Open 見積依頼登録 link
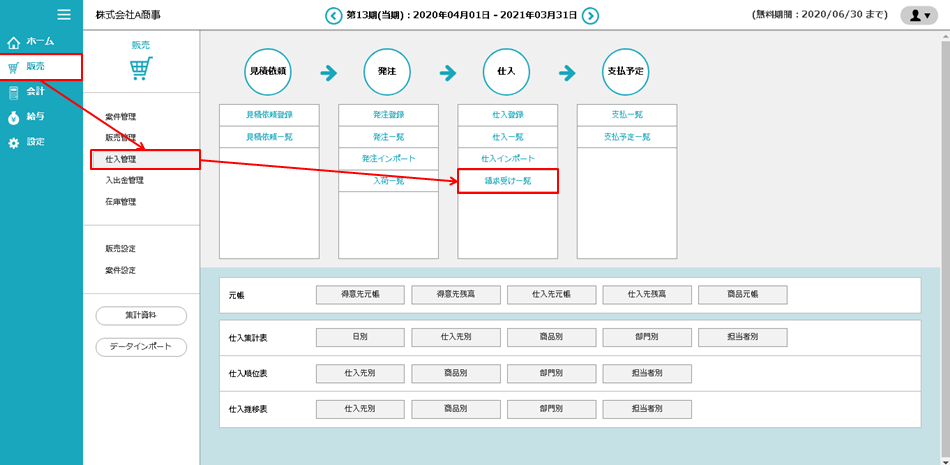Screen dimensions: 950x465 point(268,115)
